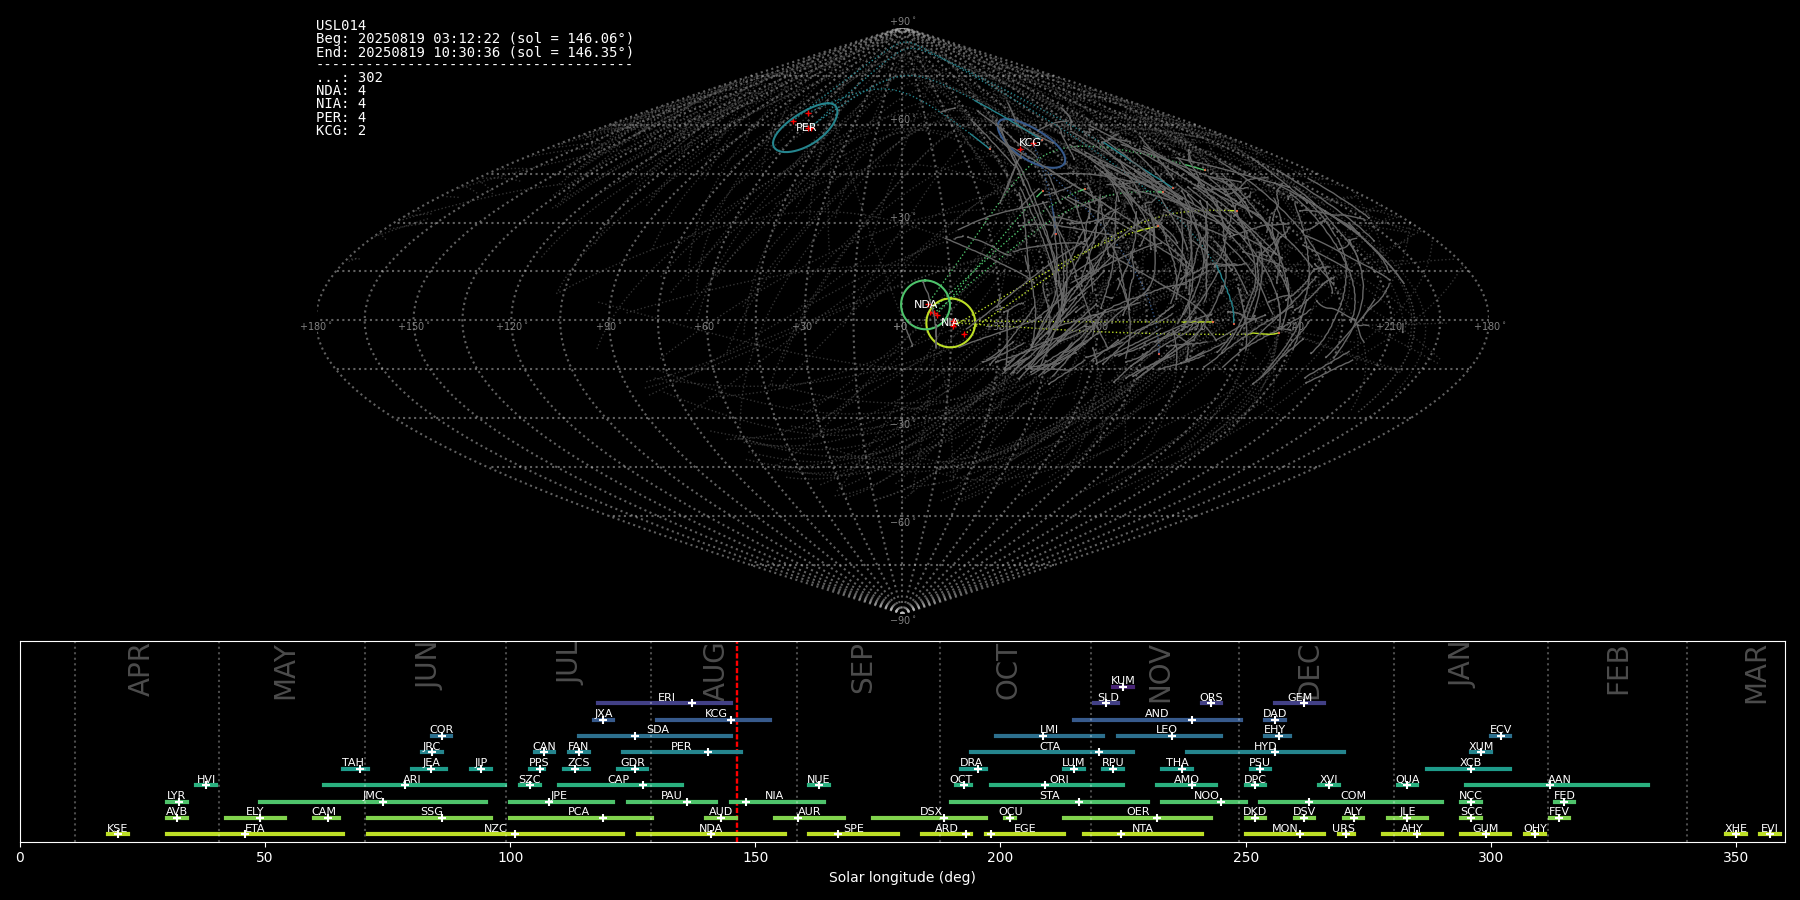The width and height of the screenshot is (1800, 900).
Task: Click the PER radiant ellipse on sky map
Action: [805, 127]
